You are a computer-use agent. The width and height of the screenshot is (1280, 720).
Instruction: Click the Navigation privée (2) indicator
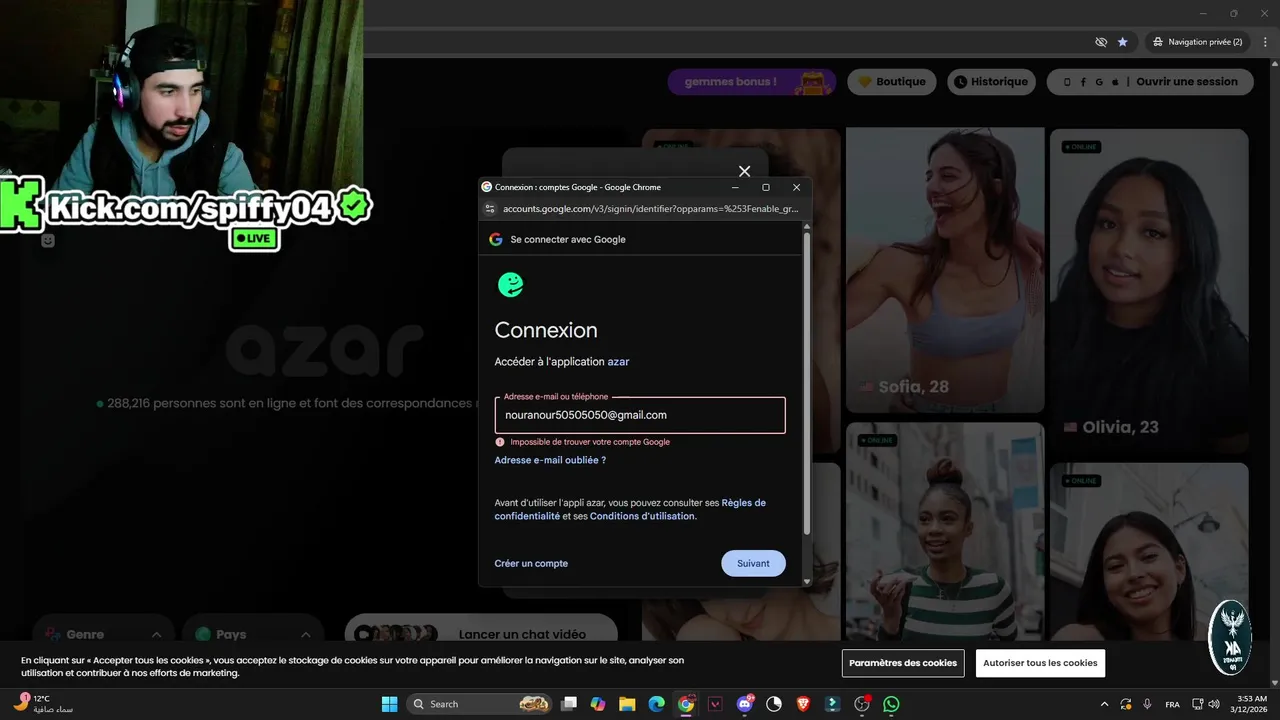[1197, 42]
